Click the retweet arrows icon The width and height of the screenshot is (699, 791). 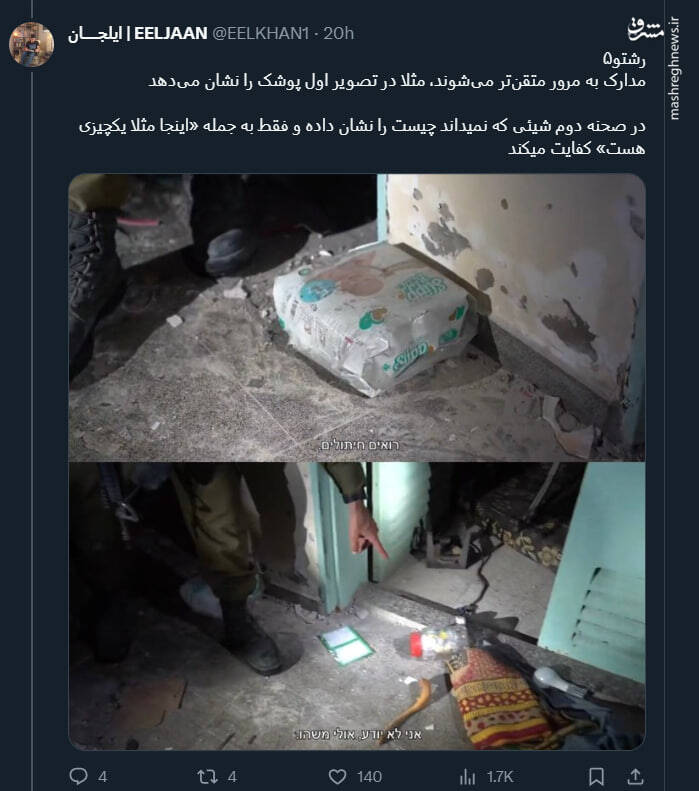pyautogui.click(x=207, y=776)
